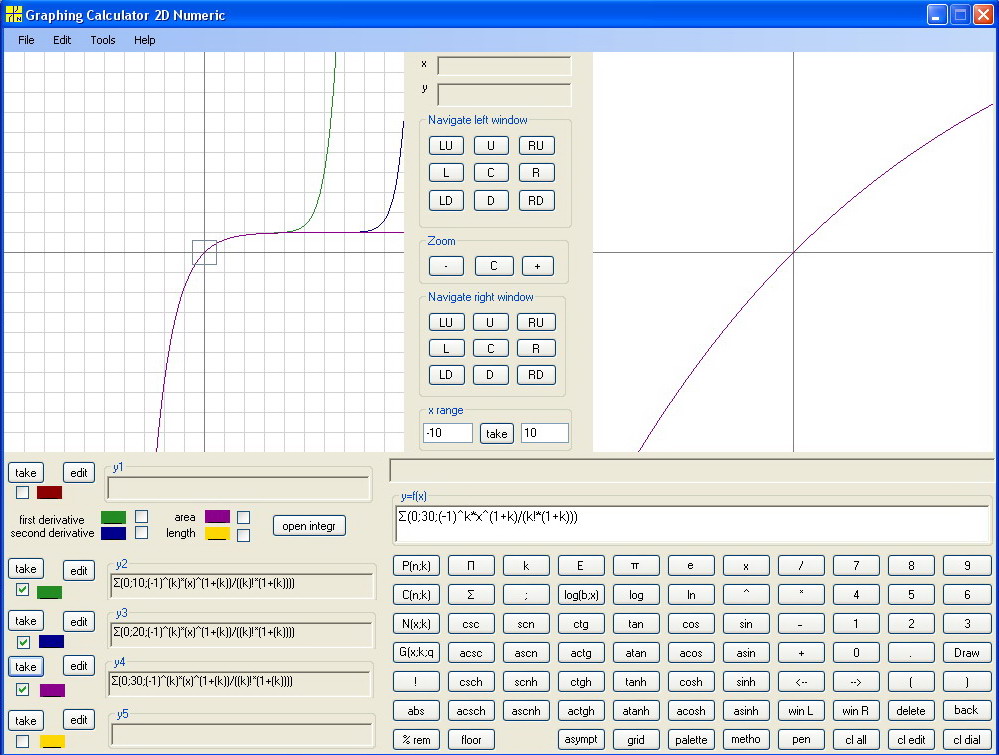This screenshot has width=999, height=755.
Task: Uncheck the y2 function checkbox
Action: tap(22, 589)
